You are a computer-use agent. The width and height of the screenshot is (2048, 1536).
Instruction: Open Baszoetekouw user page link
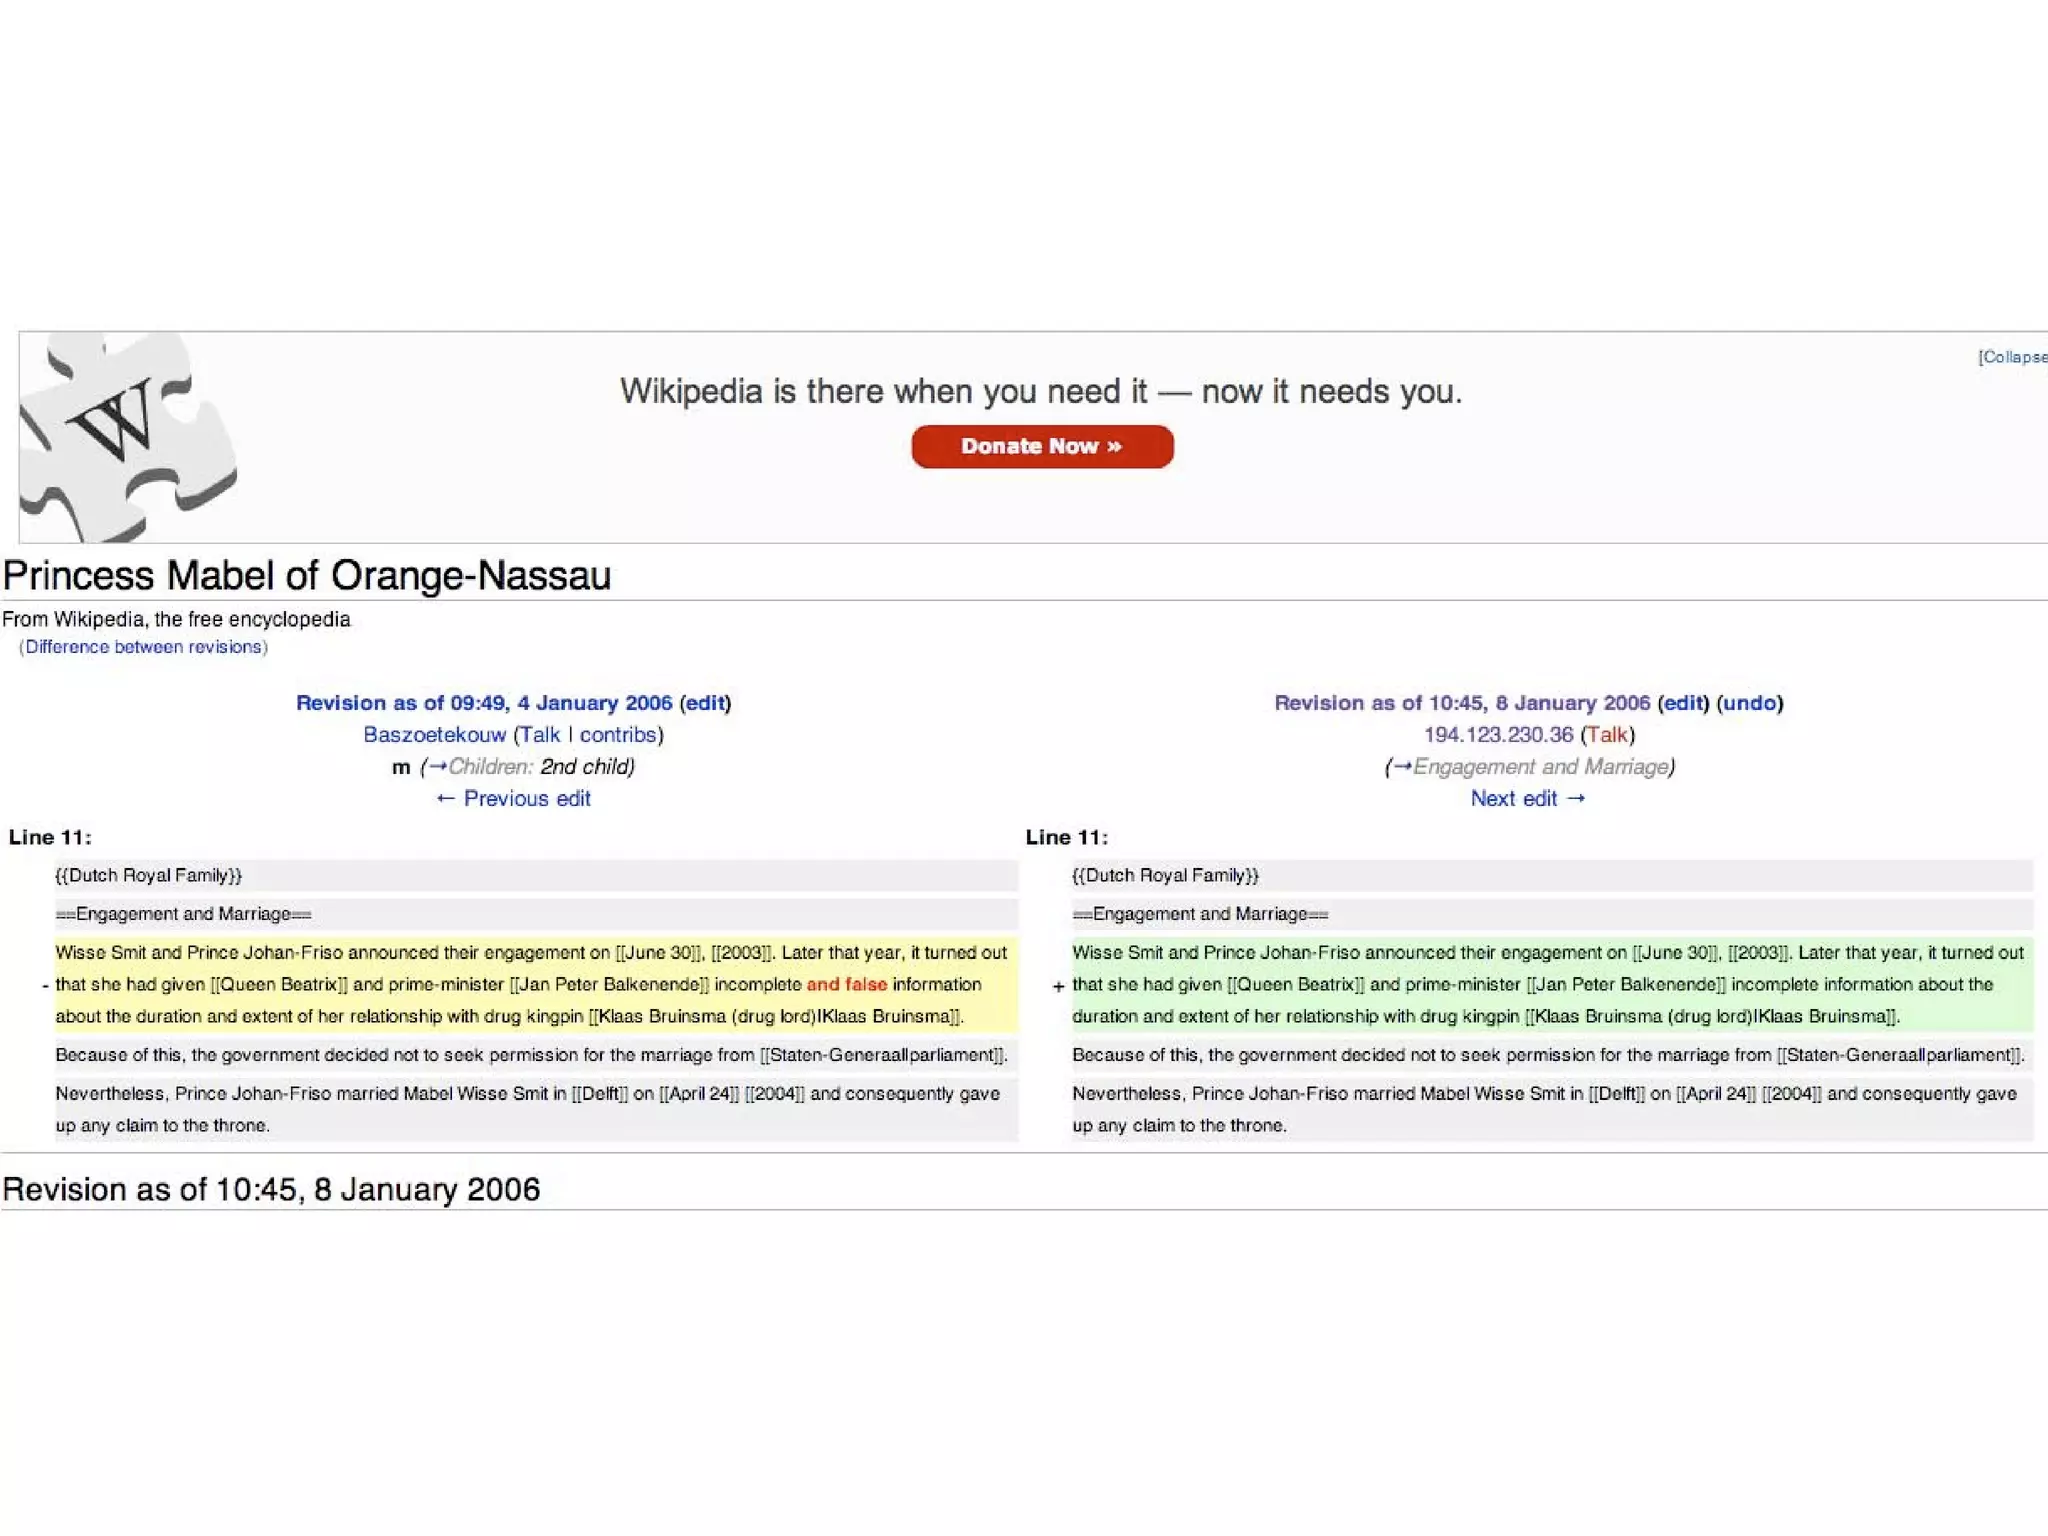(x=434, y=735)
